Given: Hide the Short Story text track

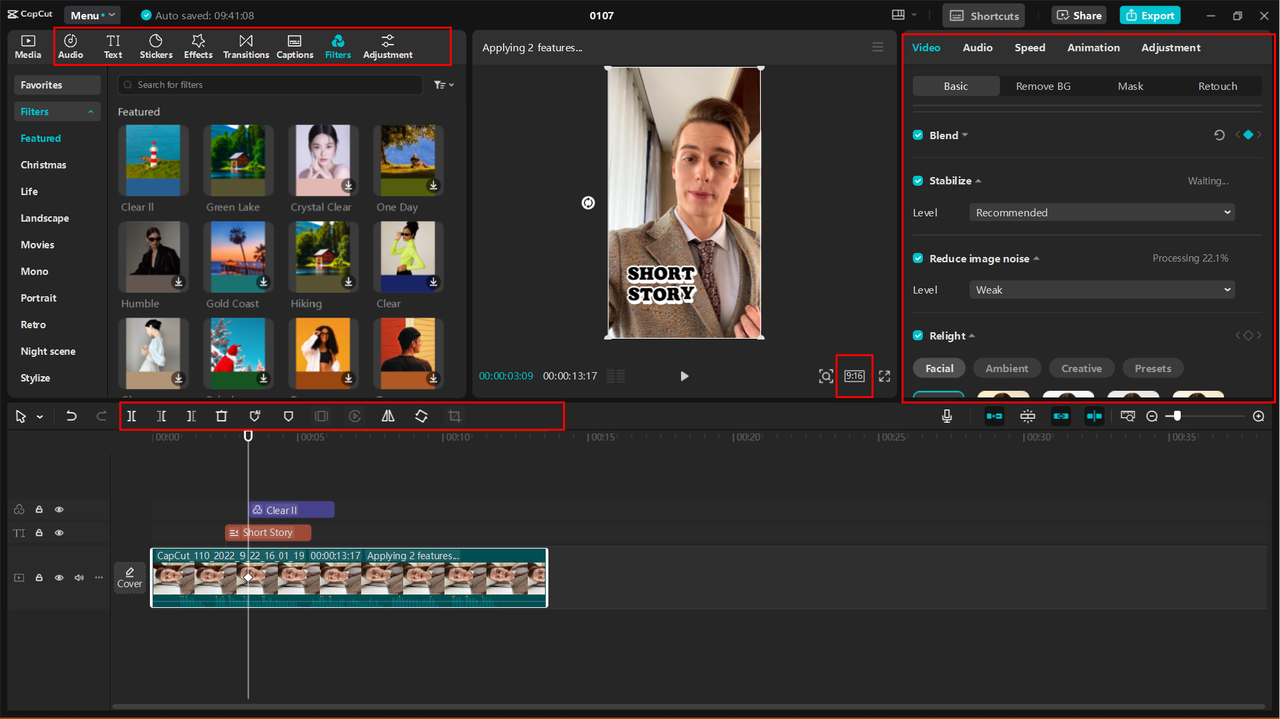Looking at the screenshot, I should [x=59, y=533].
